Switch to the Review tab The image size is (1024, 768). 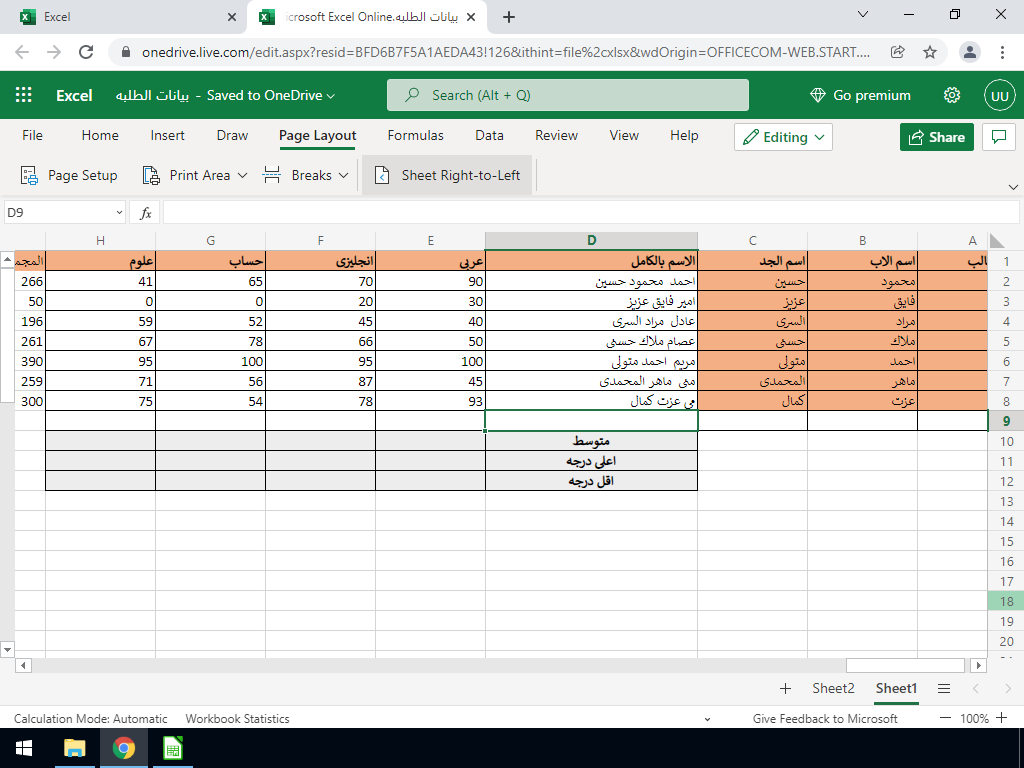[x=556, y=135]
